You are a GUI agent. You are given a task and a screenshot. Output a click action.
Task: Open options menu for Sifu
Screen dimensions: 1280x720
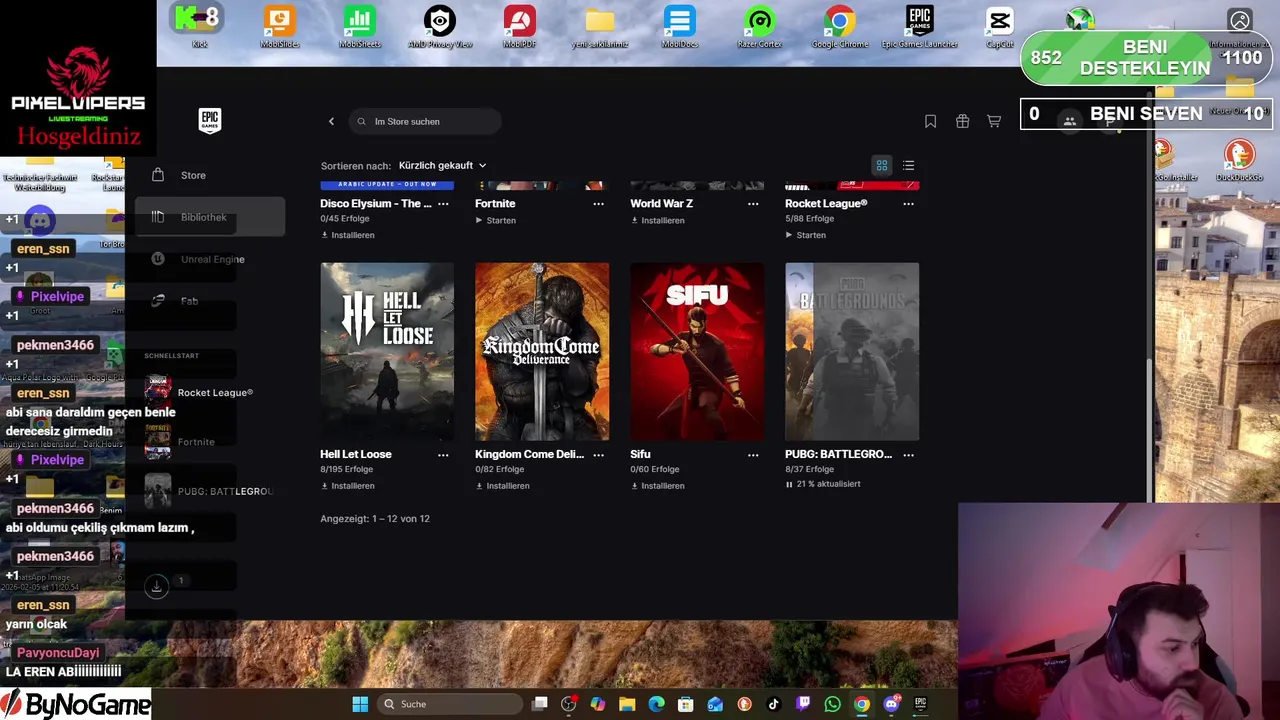click(x=753, y=454)
